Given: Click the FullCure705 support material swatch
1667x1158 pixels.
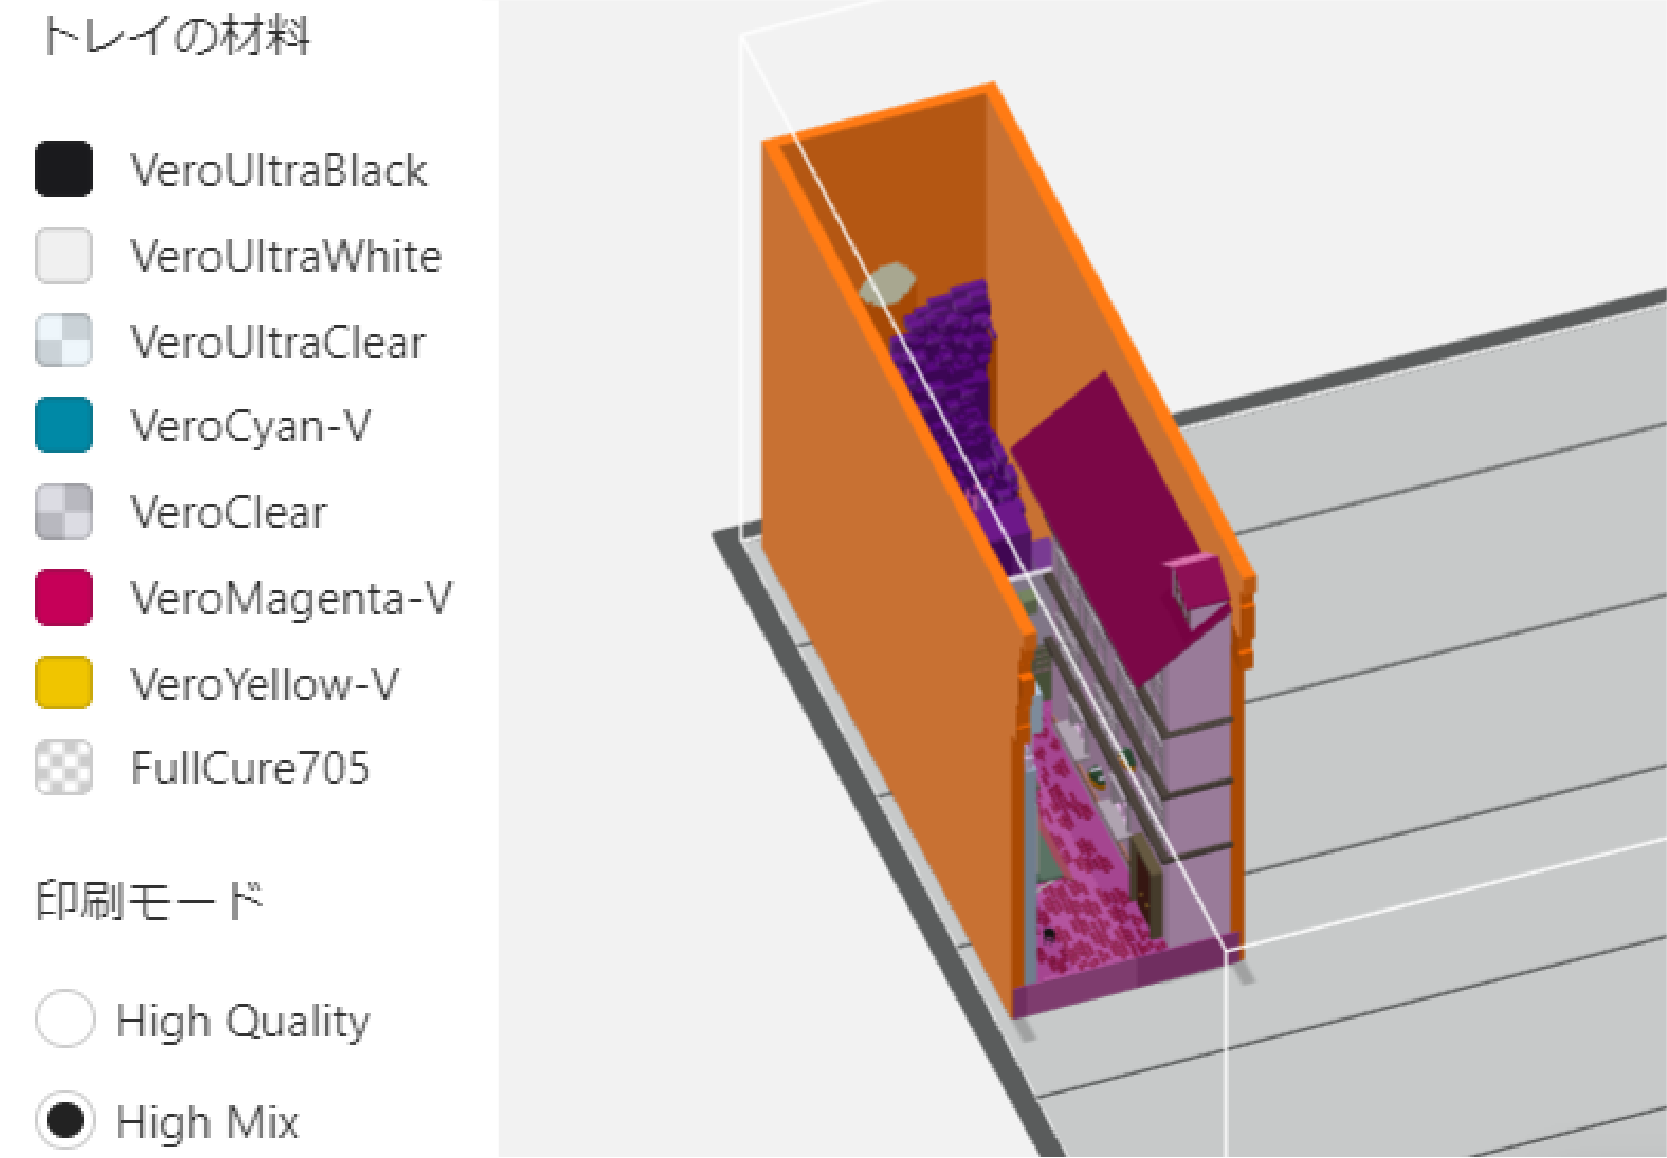Looking at the screenshot, I should [64, 767].
